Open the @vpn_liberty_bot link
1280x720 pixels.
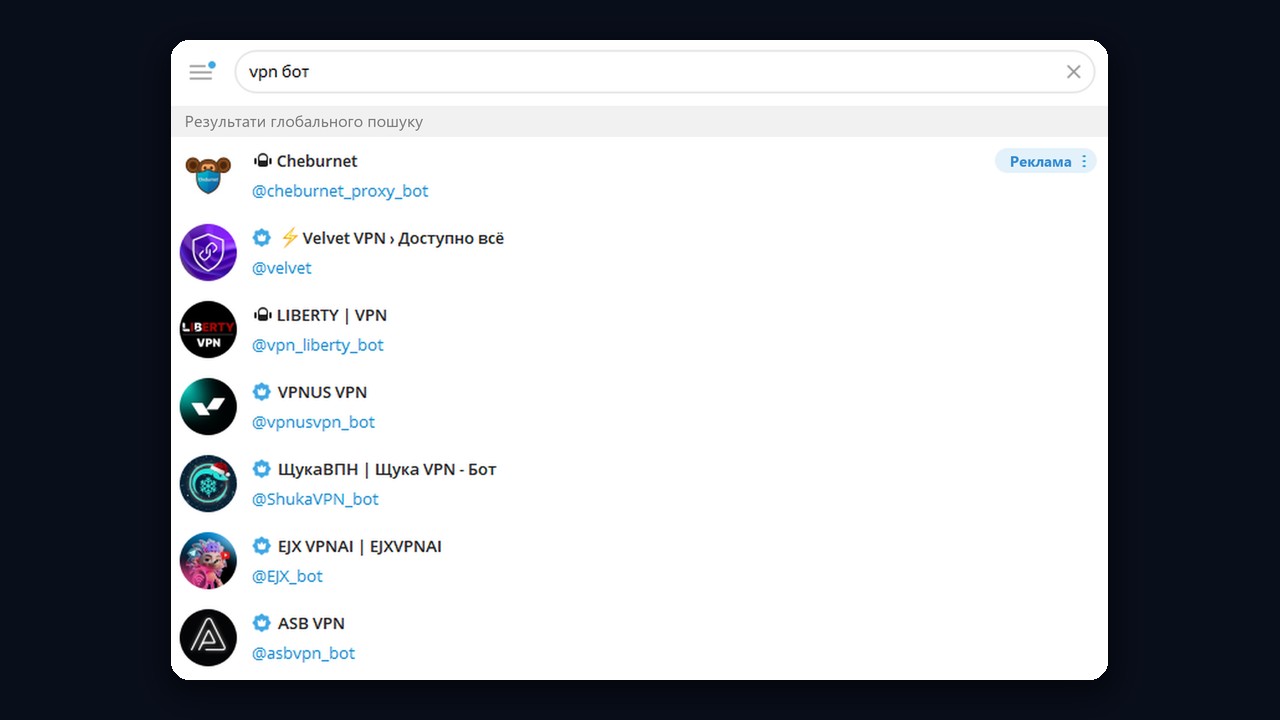pos(318,345)
